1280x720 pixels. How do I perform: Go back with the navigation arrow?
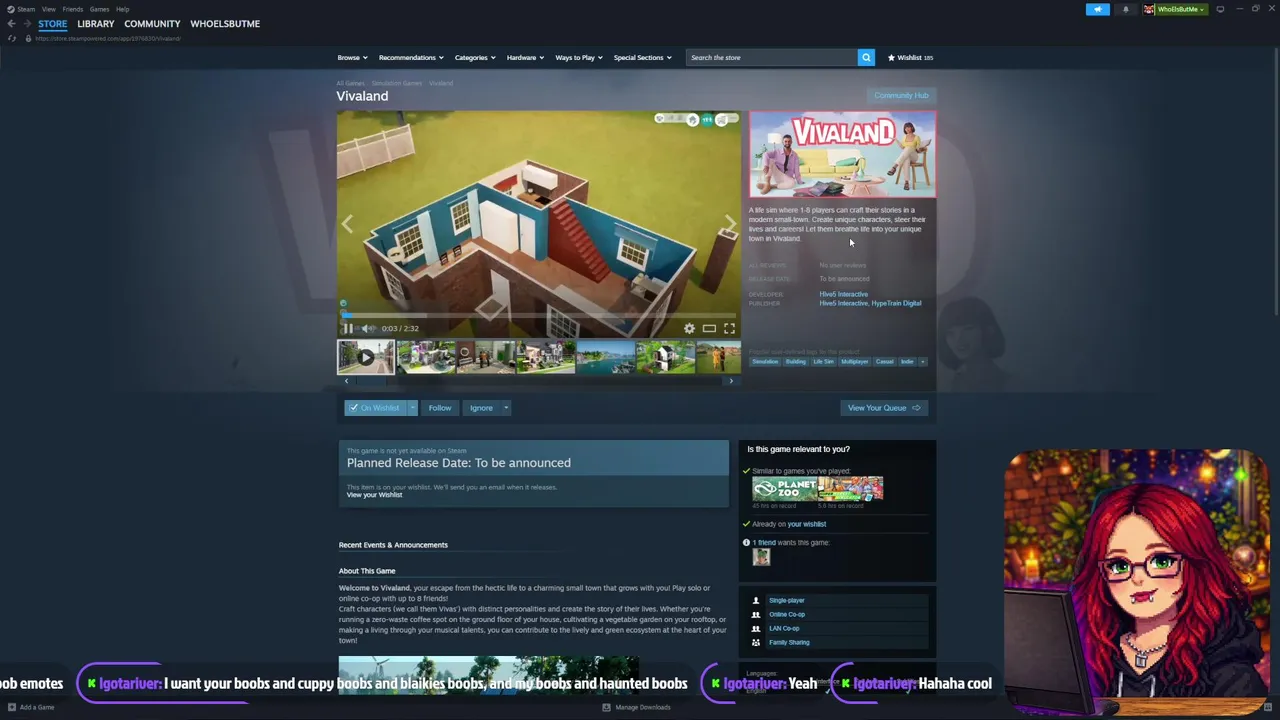[11, 24]
